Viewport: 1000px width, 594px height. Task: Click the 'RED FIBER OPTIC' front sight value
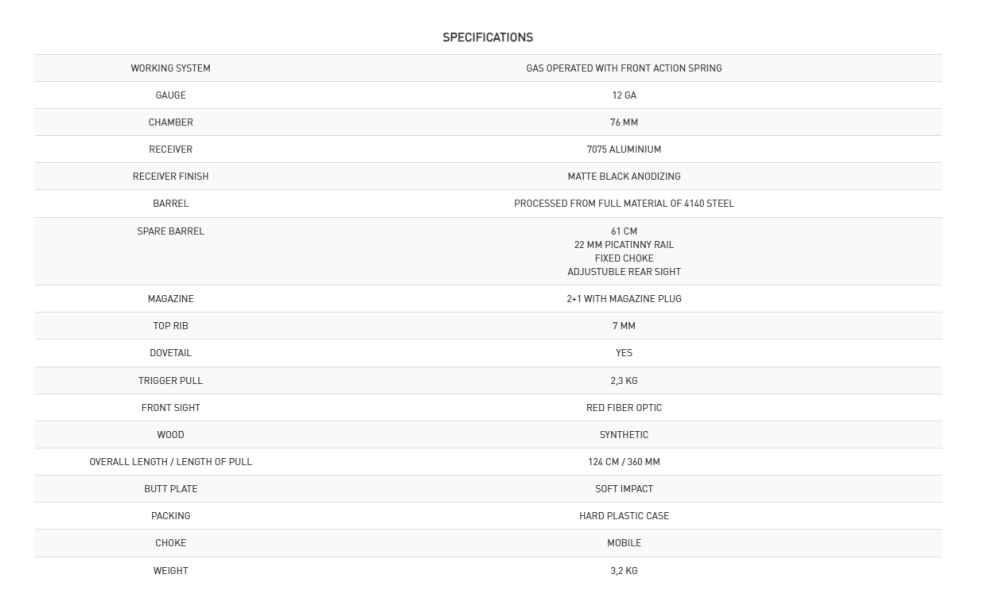624,407
